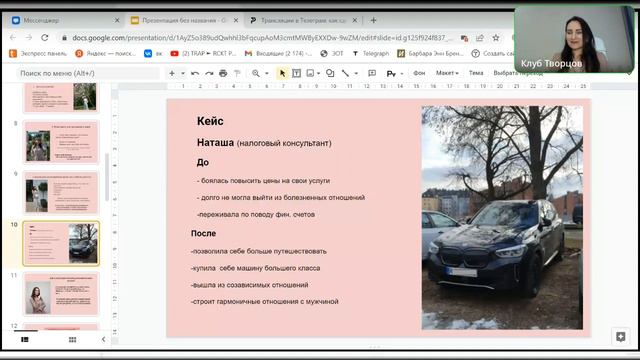The width and height of the screenshot is (640, 360).
Task: Select the text box tool
Action: click(x=297, y=73)
